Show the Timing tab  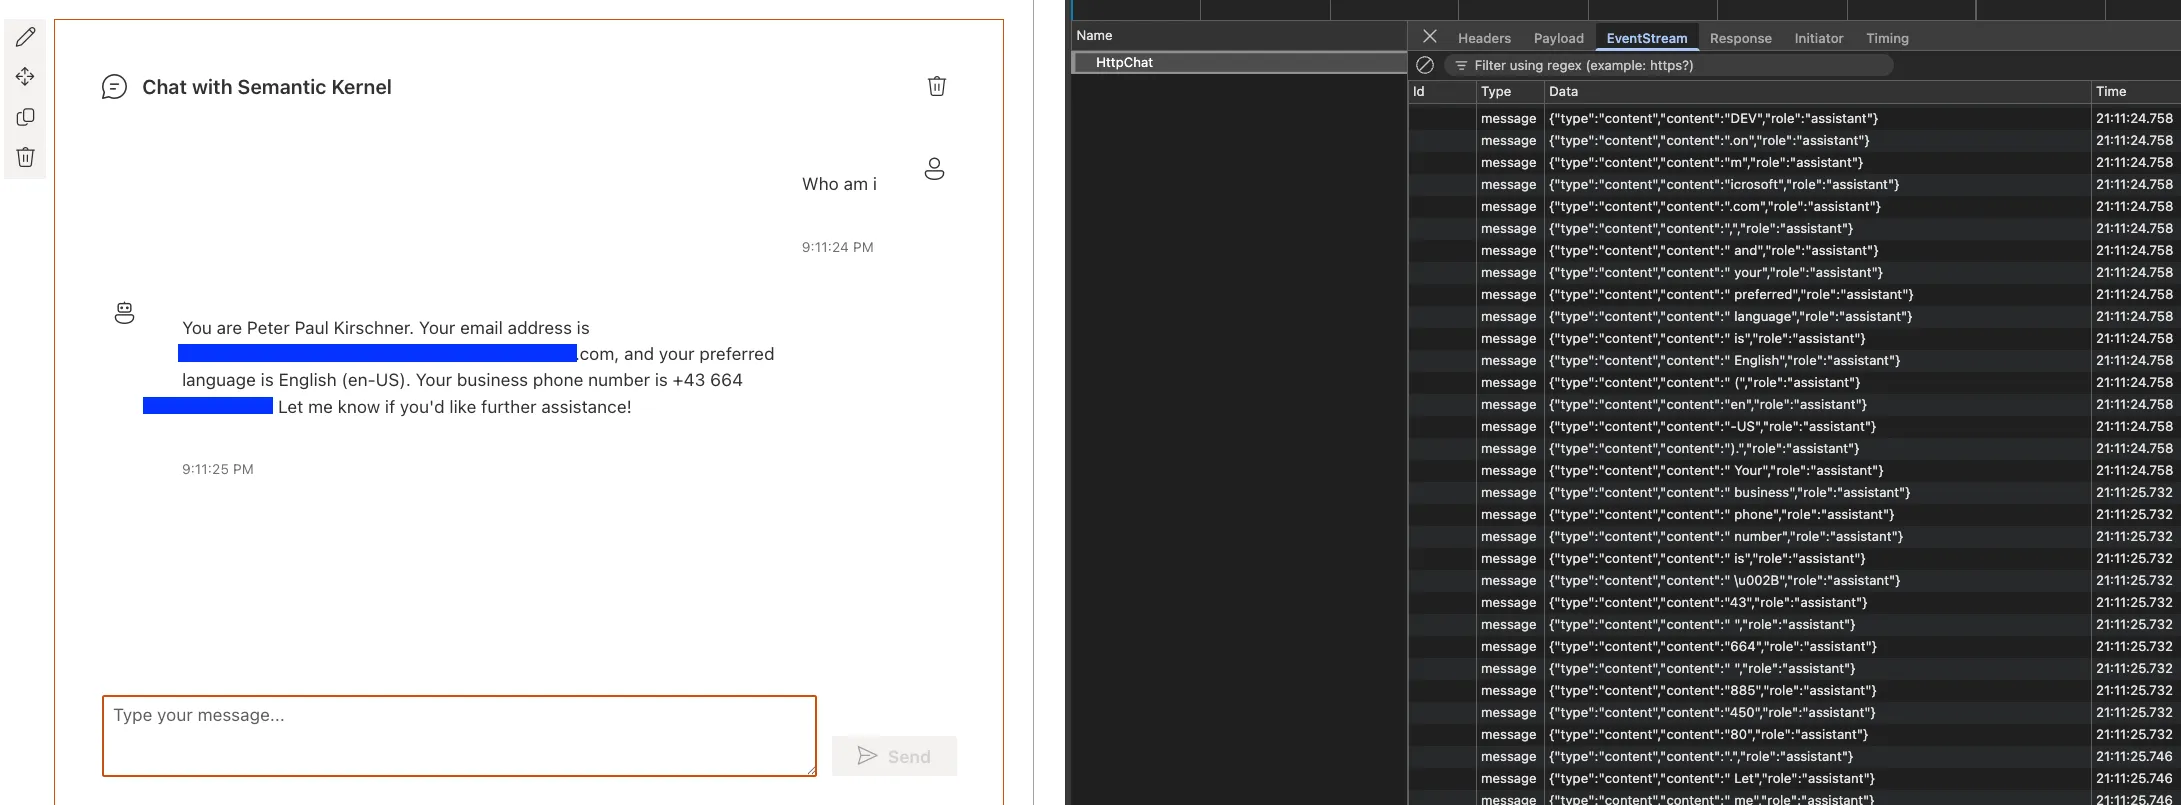1887,38
